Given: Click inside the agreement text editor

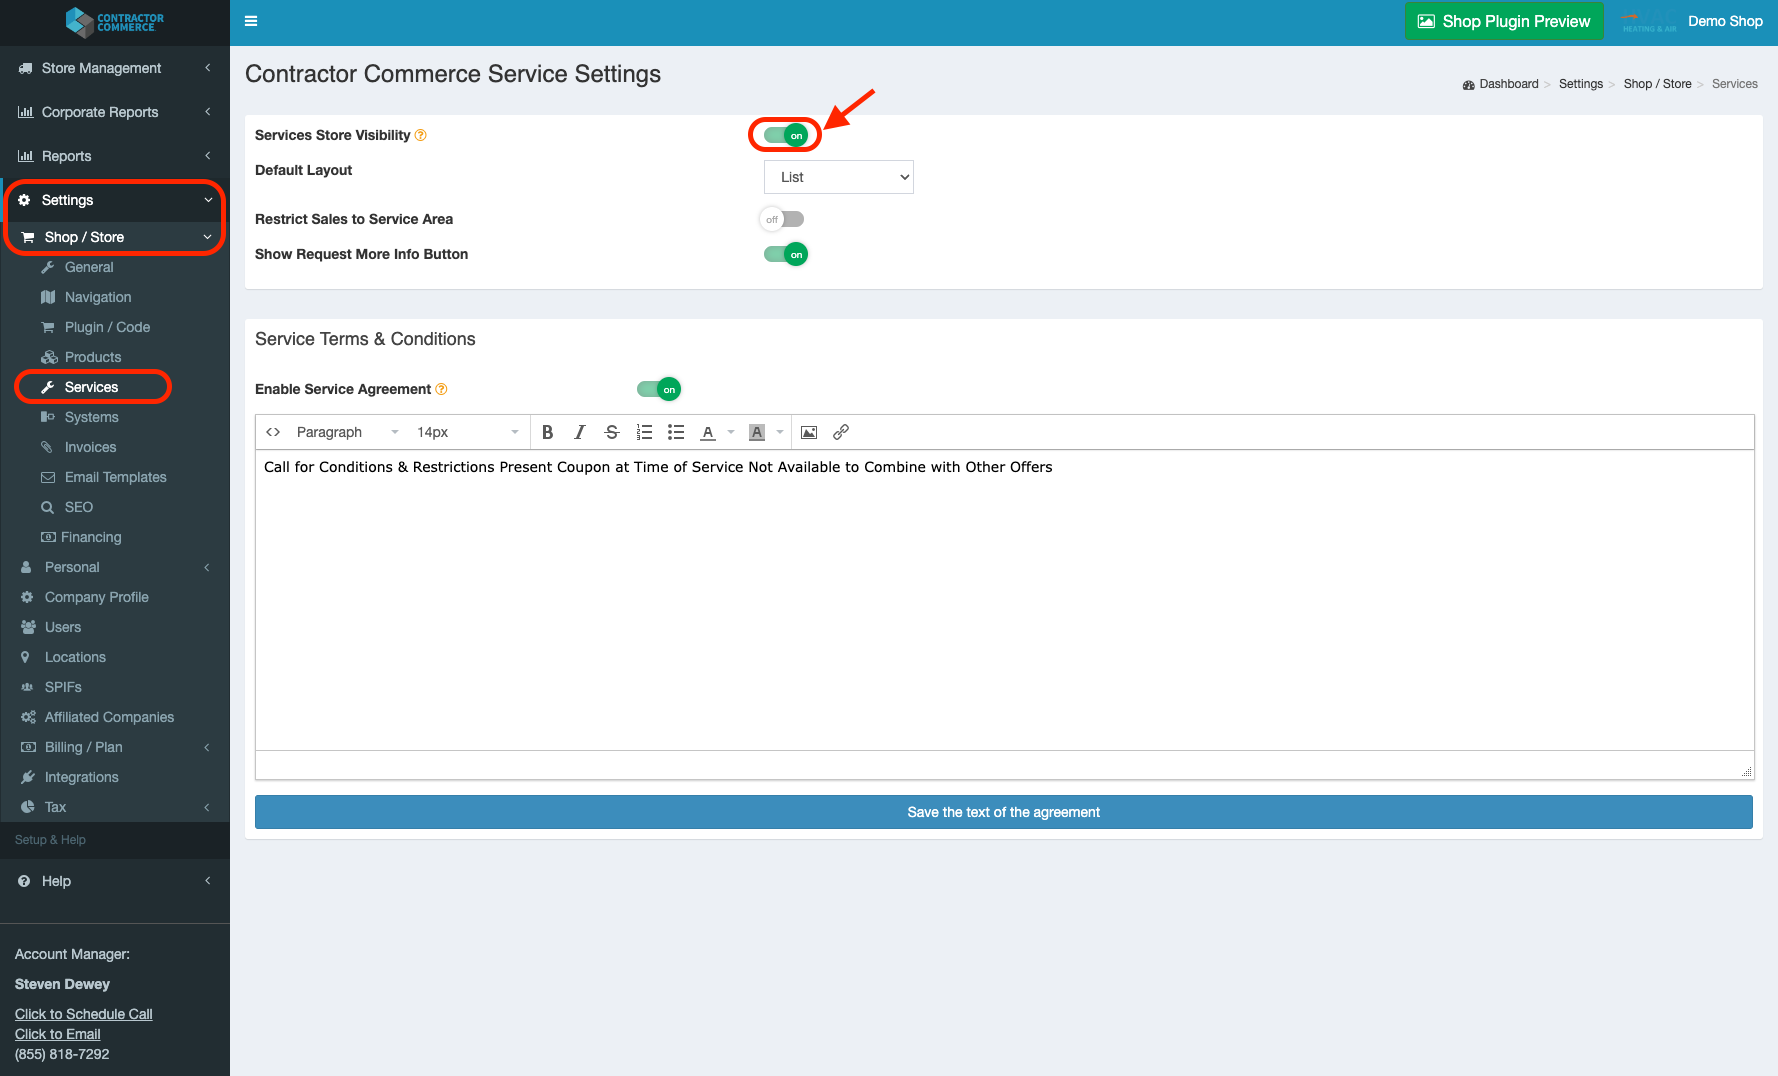Looking at the screenshot, I should coord(1004,600).
